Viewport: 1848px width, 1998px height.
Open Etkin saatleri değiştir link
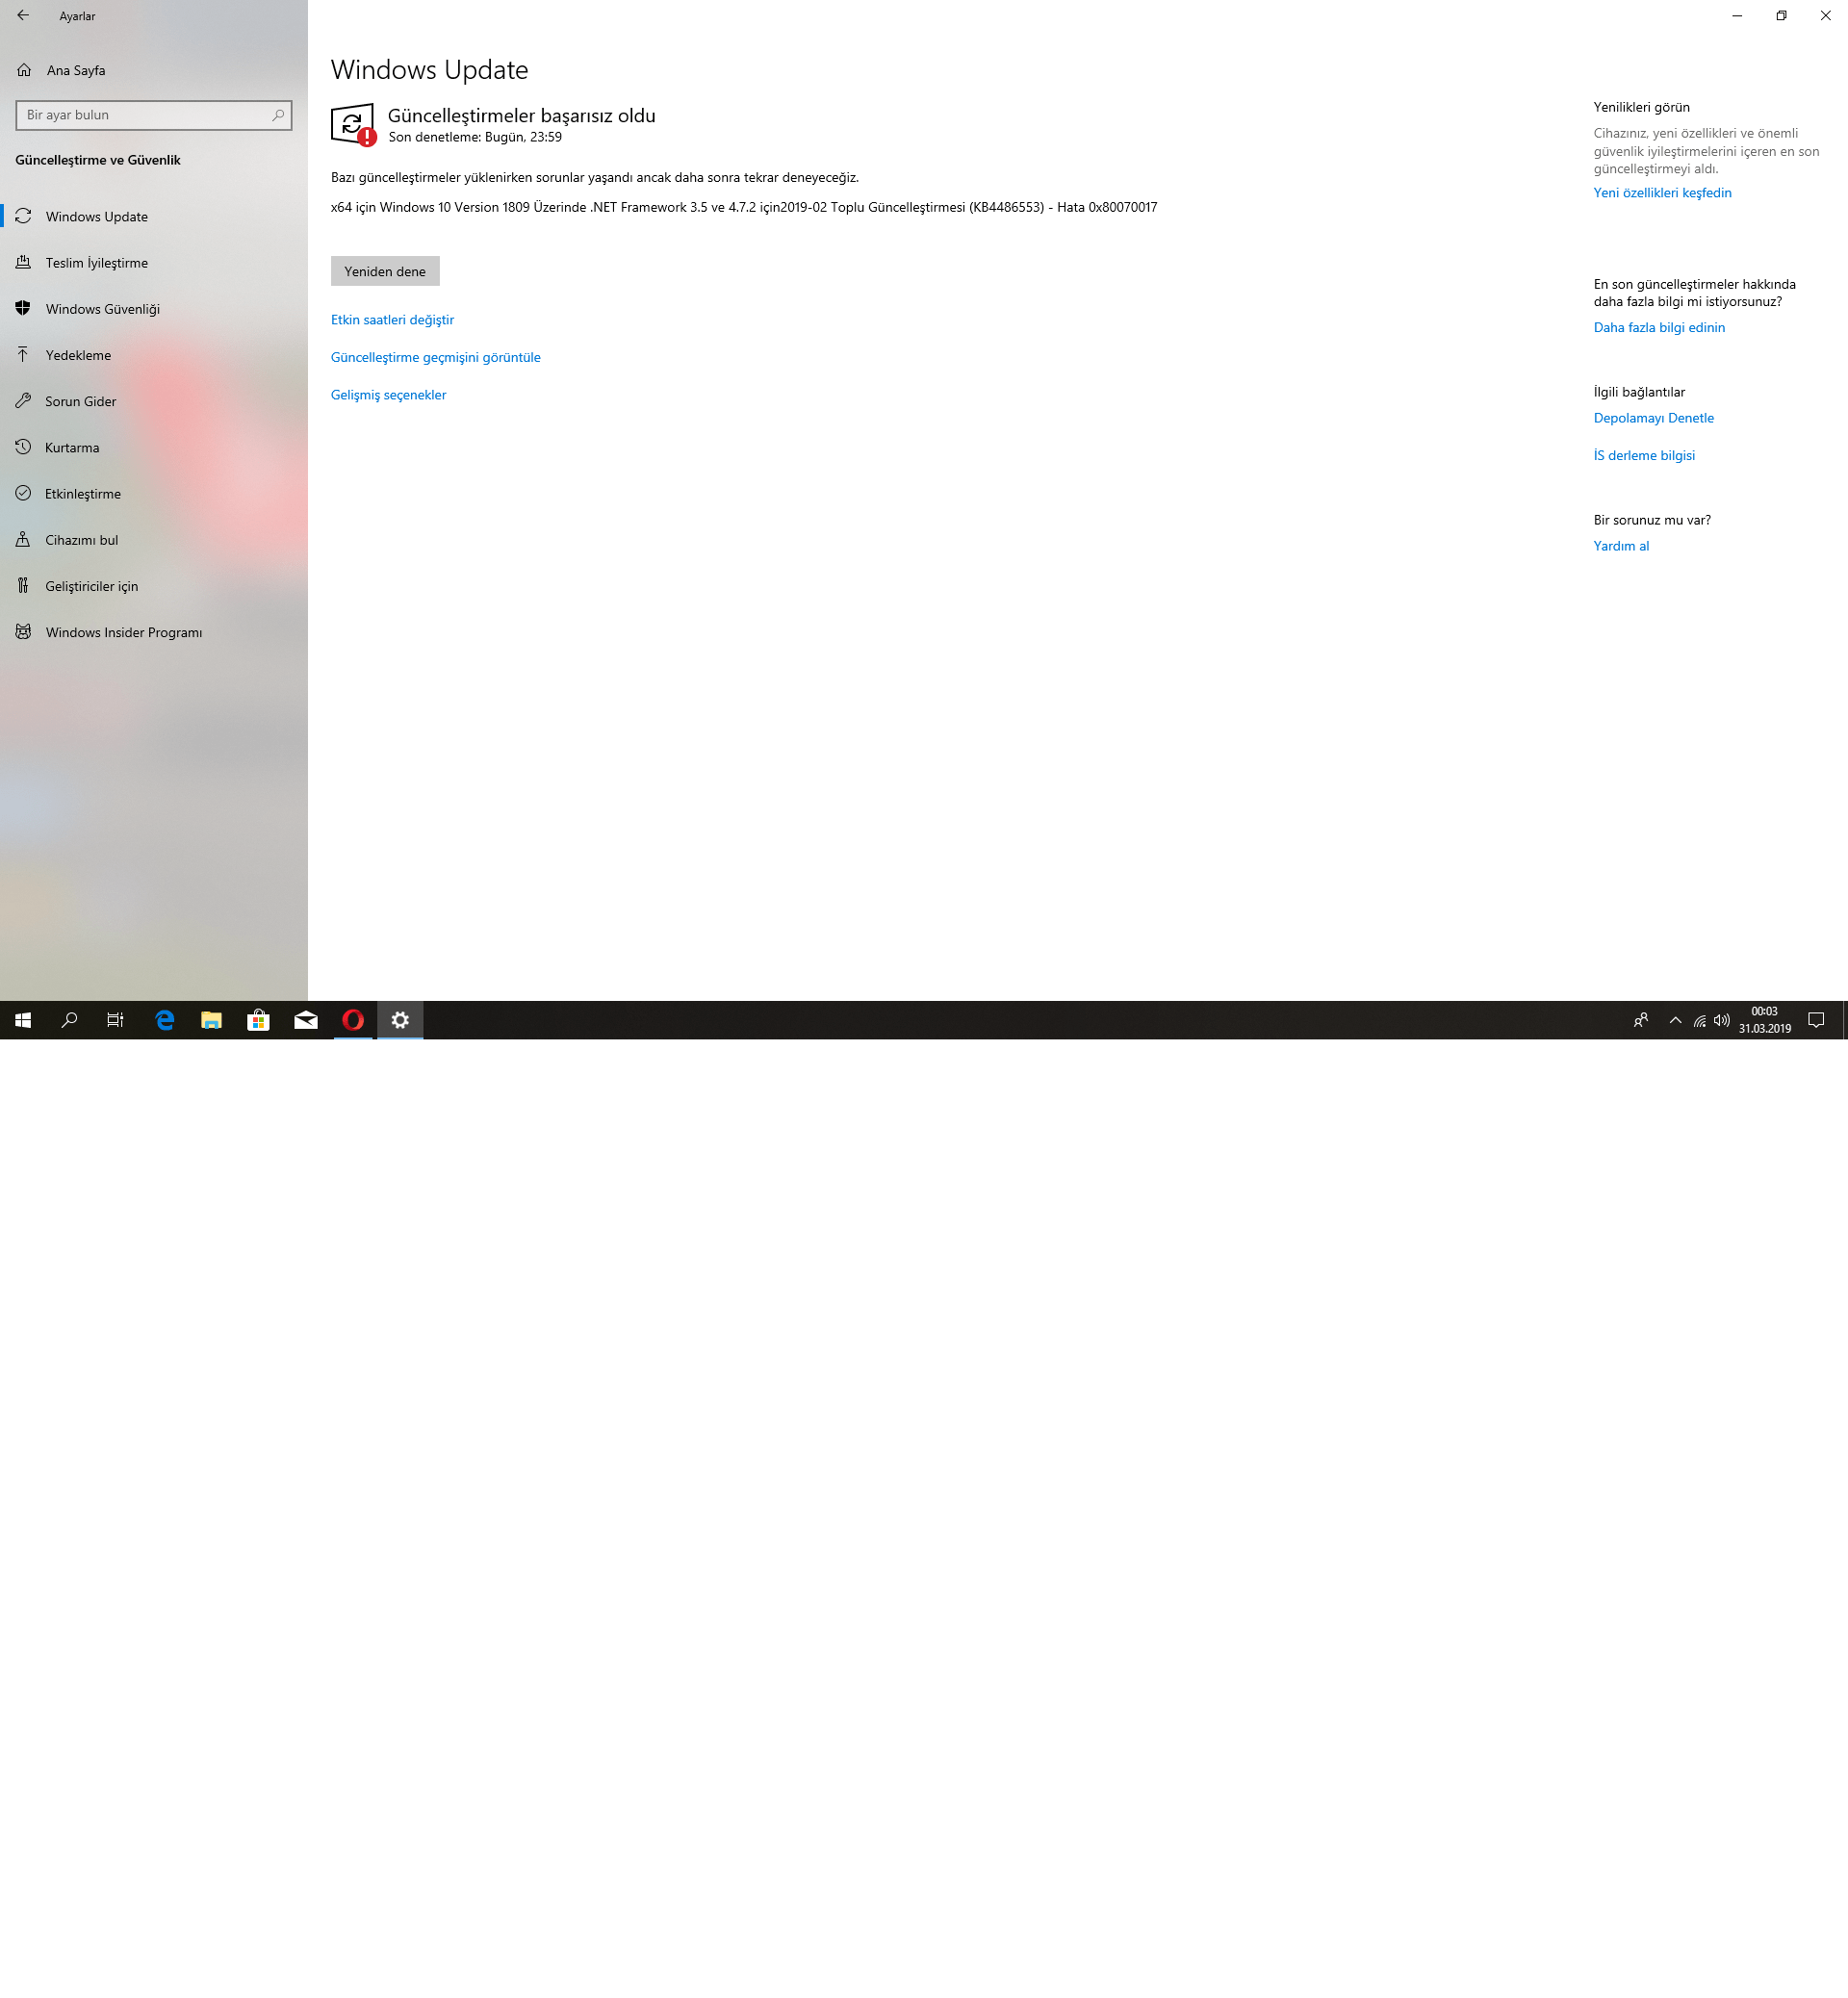pyautogui.click(x=392, y=320)
